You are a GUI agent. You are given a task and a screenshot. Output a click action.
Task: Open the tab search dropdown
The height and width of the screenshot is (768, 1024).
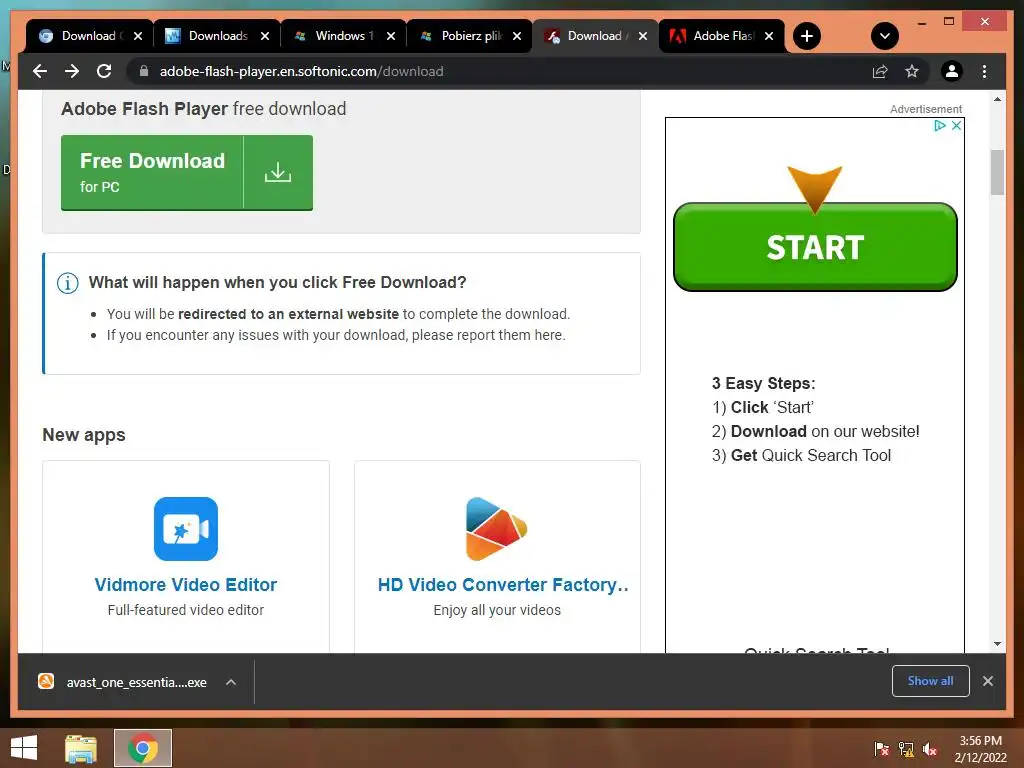(x=885, y=36)
